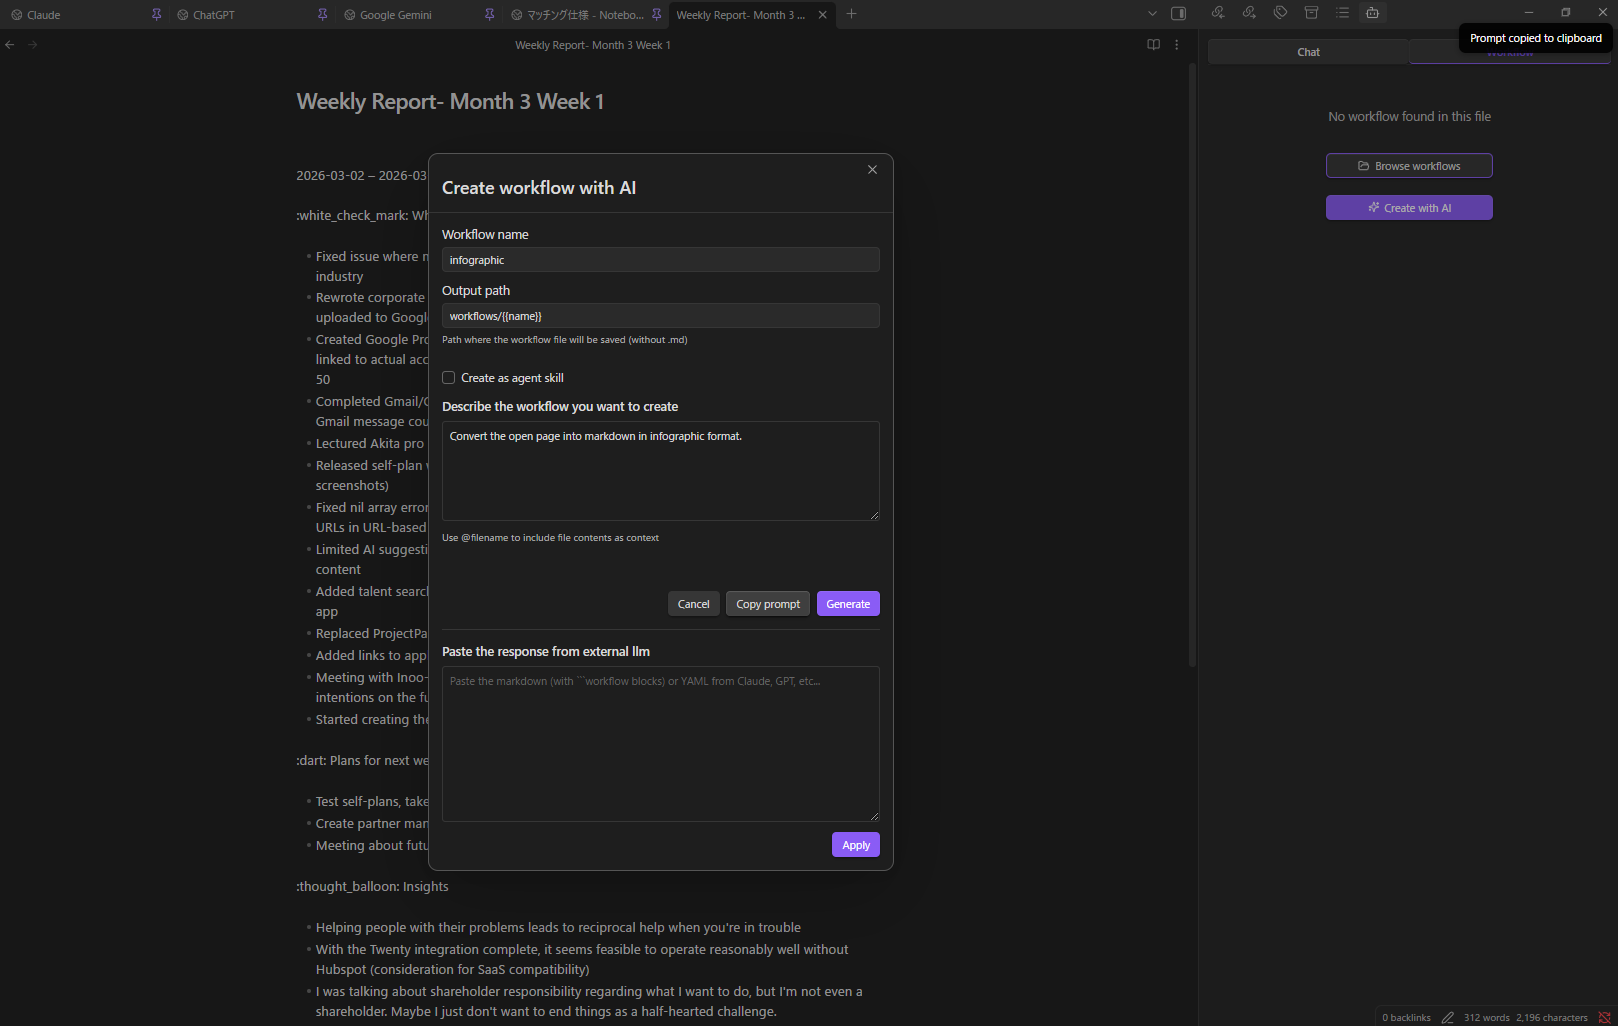
Task: Open the more options three-dot menu
Action: pyautogui.click(x=1177, y=44)
